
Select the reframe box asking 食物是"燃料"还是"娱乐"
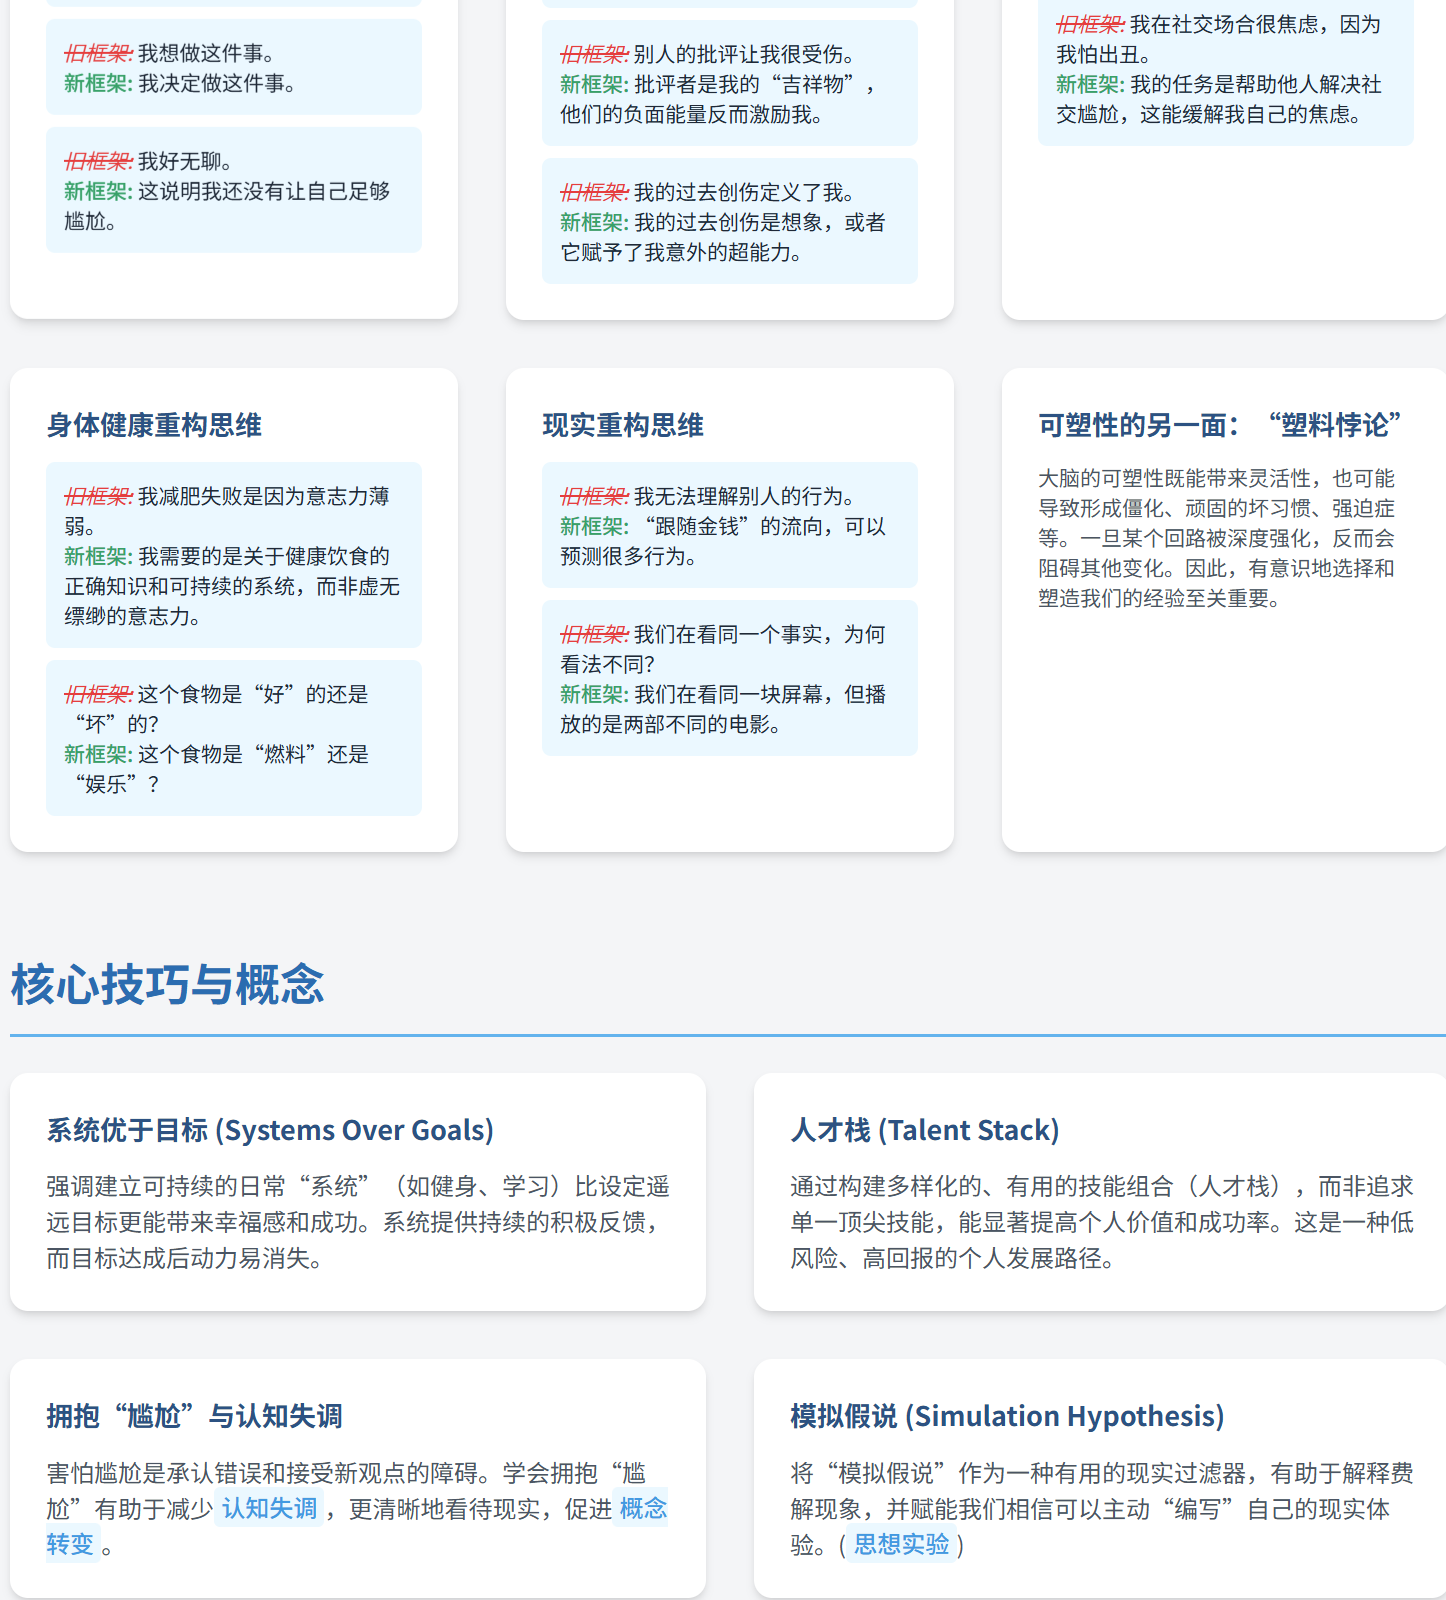click(233, 738)
